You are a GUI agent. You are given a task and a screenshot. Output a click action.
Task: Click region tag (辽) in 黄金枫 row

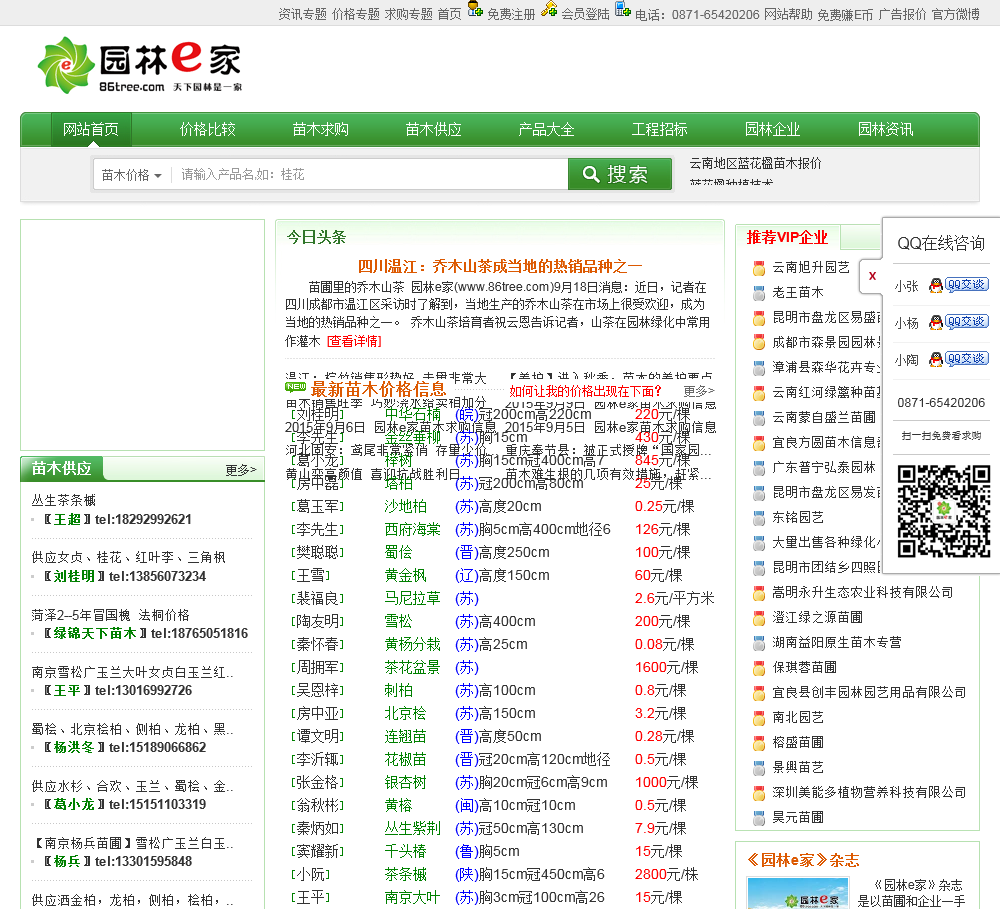click(x=466, y=575)
